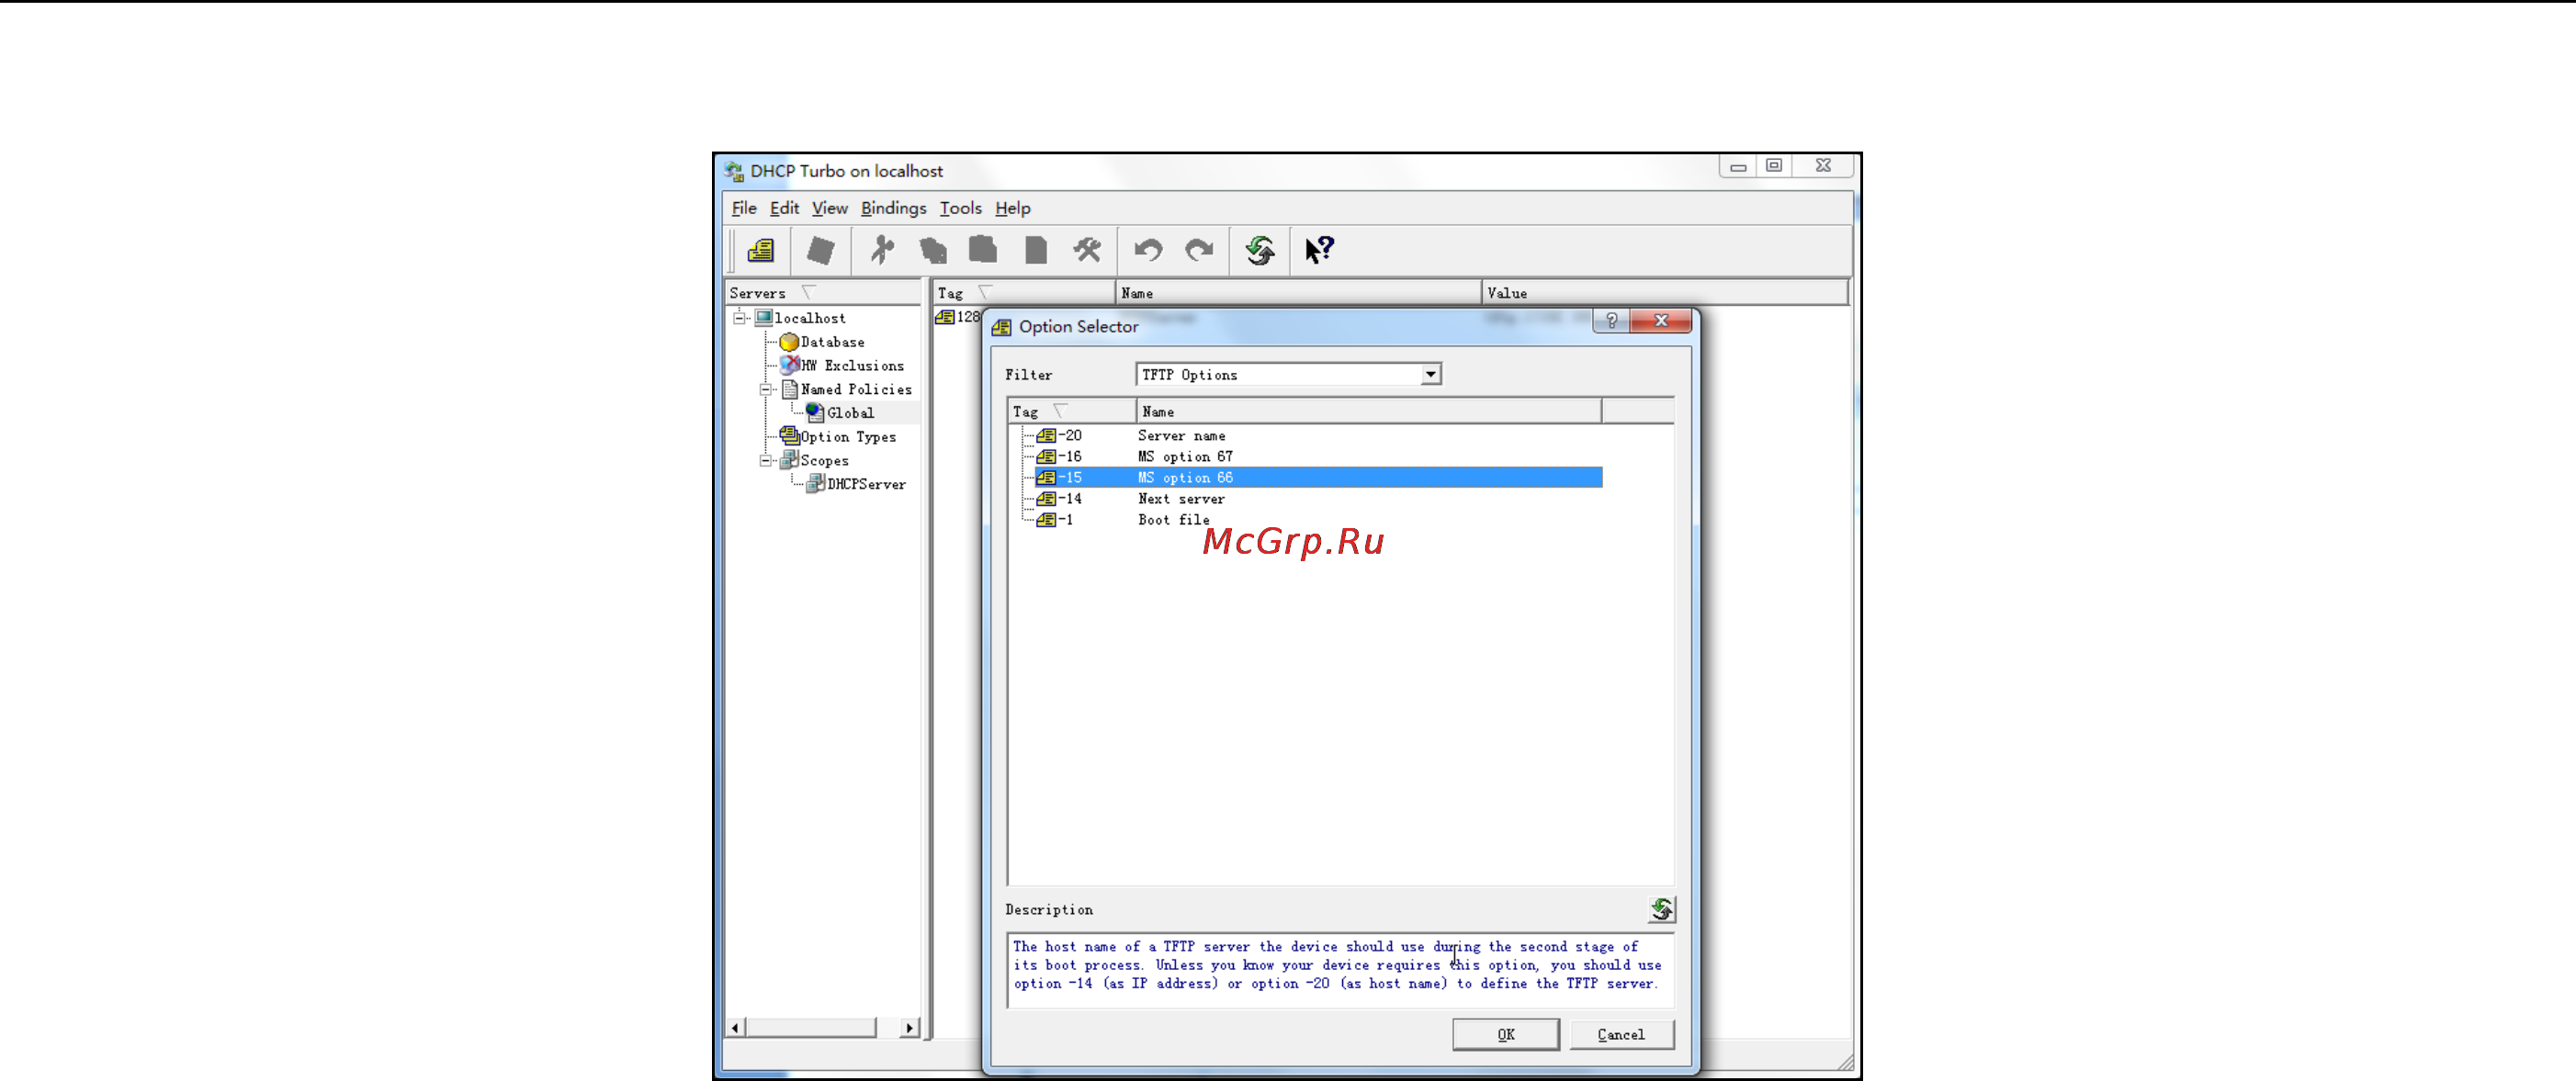This screenshot has height=1081, width=2576.
Task: Open the Tools menu
Action: click(x=960, y=208)
